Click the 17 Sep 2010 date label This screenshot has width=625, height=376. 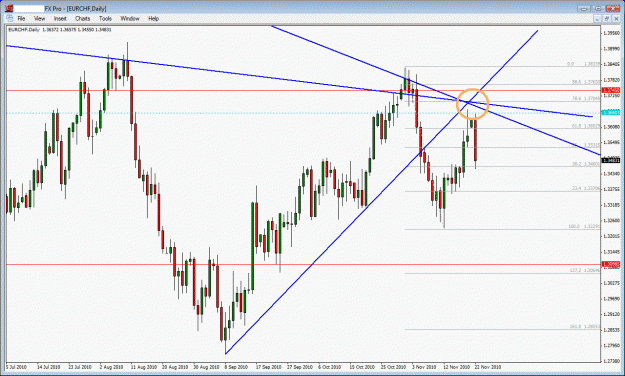269,367
